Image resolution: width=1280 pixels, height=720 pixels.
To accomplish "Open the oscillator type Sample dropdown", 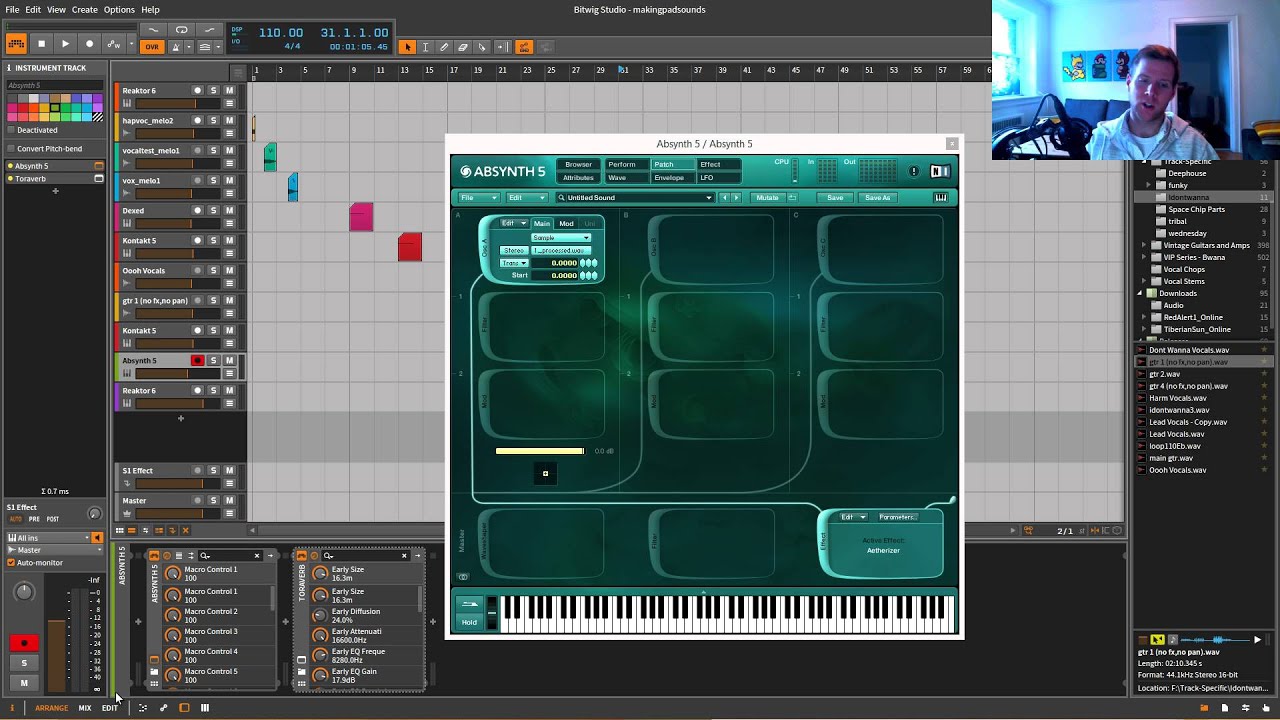I will click(x=561, y=237).
